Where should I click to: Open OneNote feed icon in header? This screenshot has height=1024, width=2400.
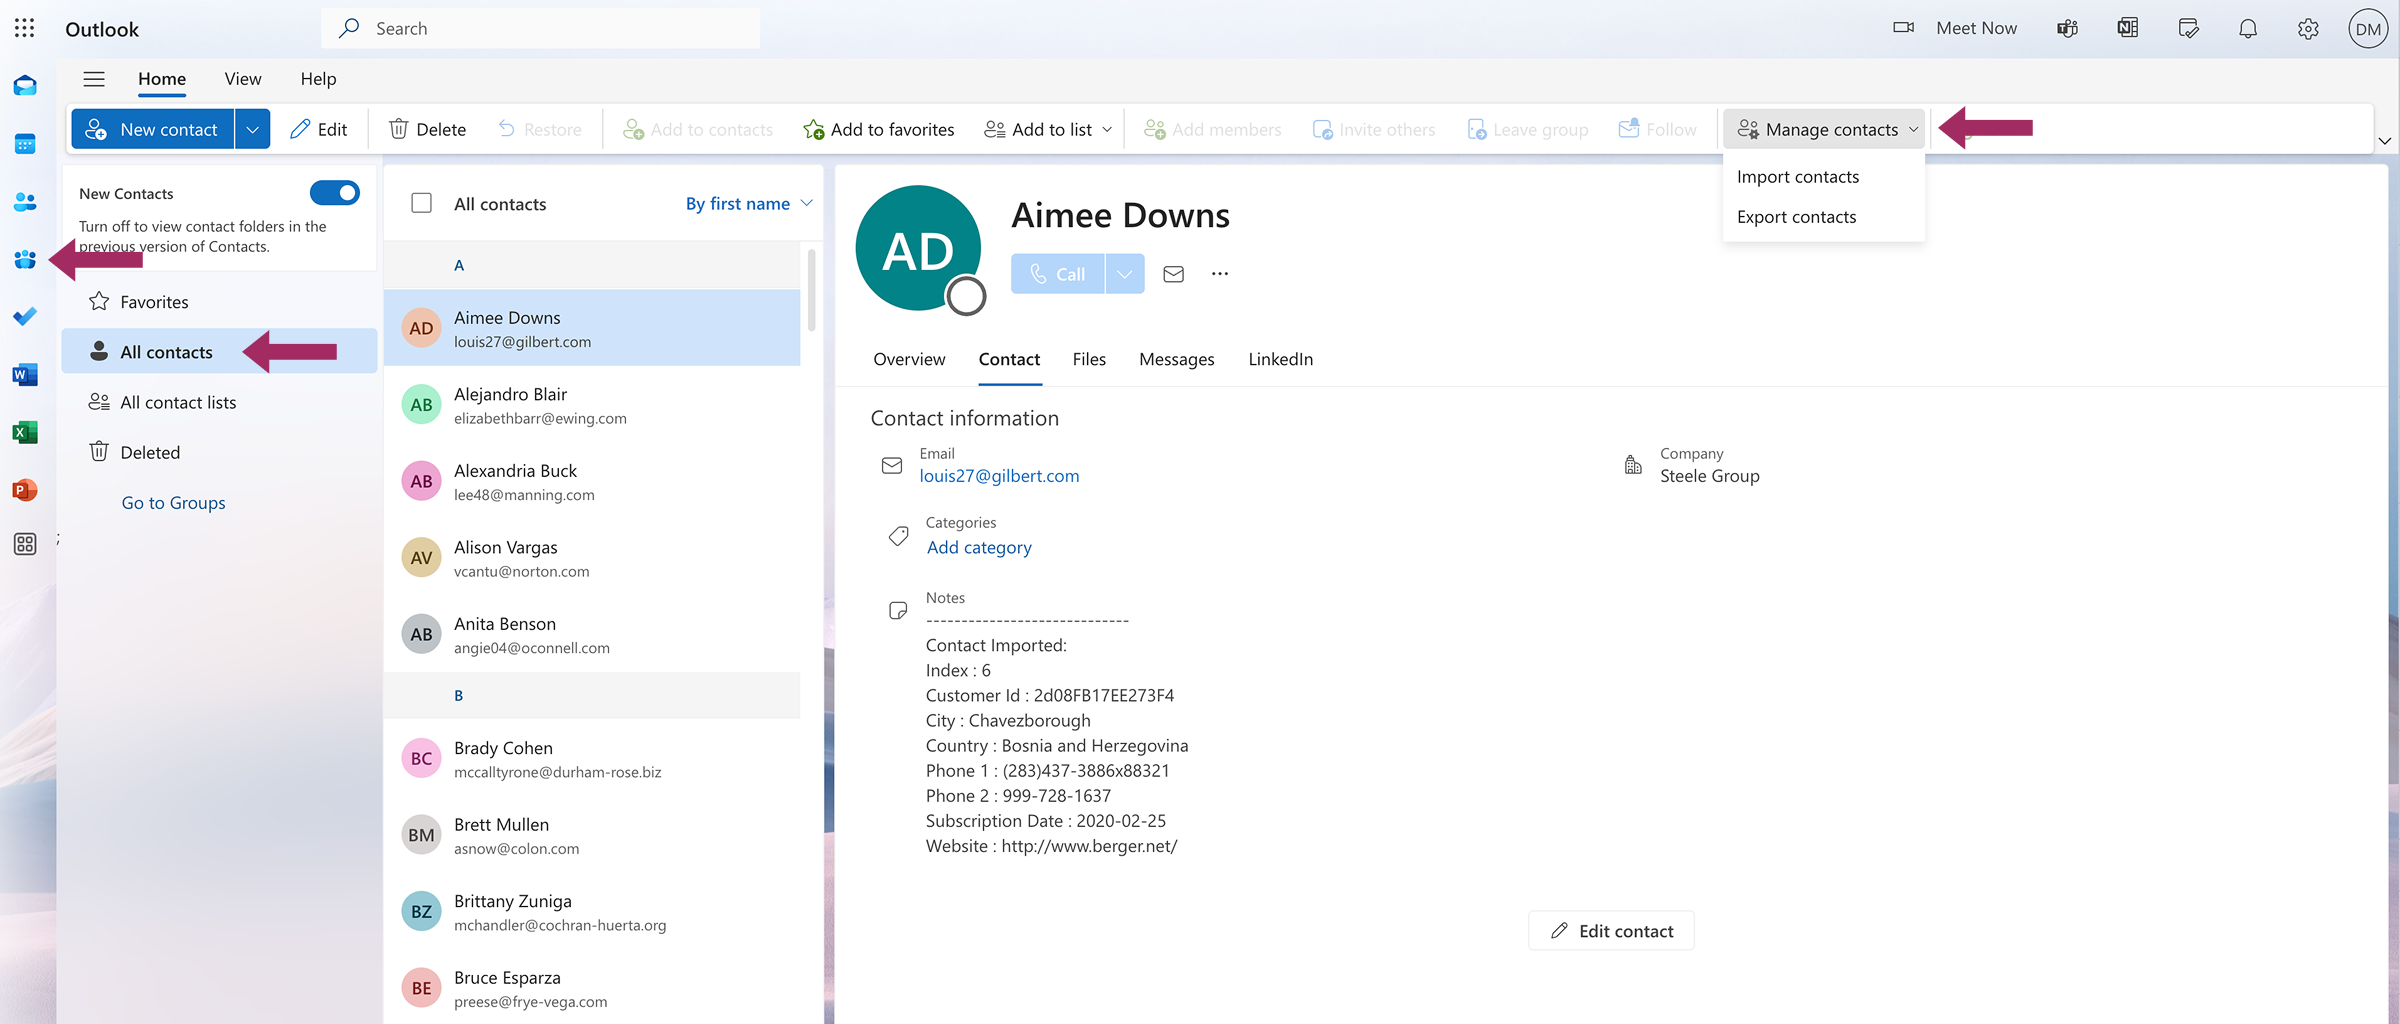2128,29
